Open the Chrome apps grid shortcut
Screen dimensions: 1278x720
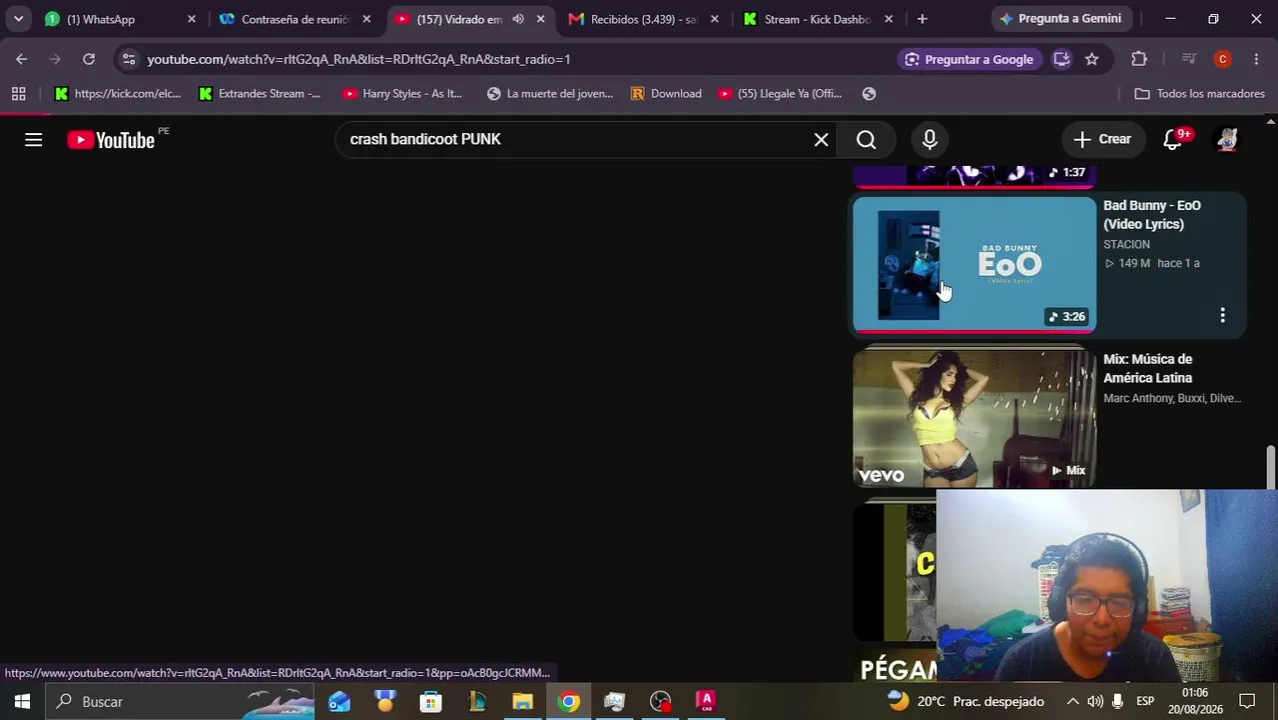tap(18, 93)
